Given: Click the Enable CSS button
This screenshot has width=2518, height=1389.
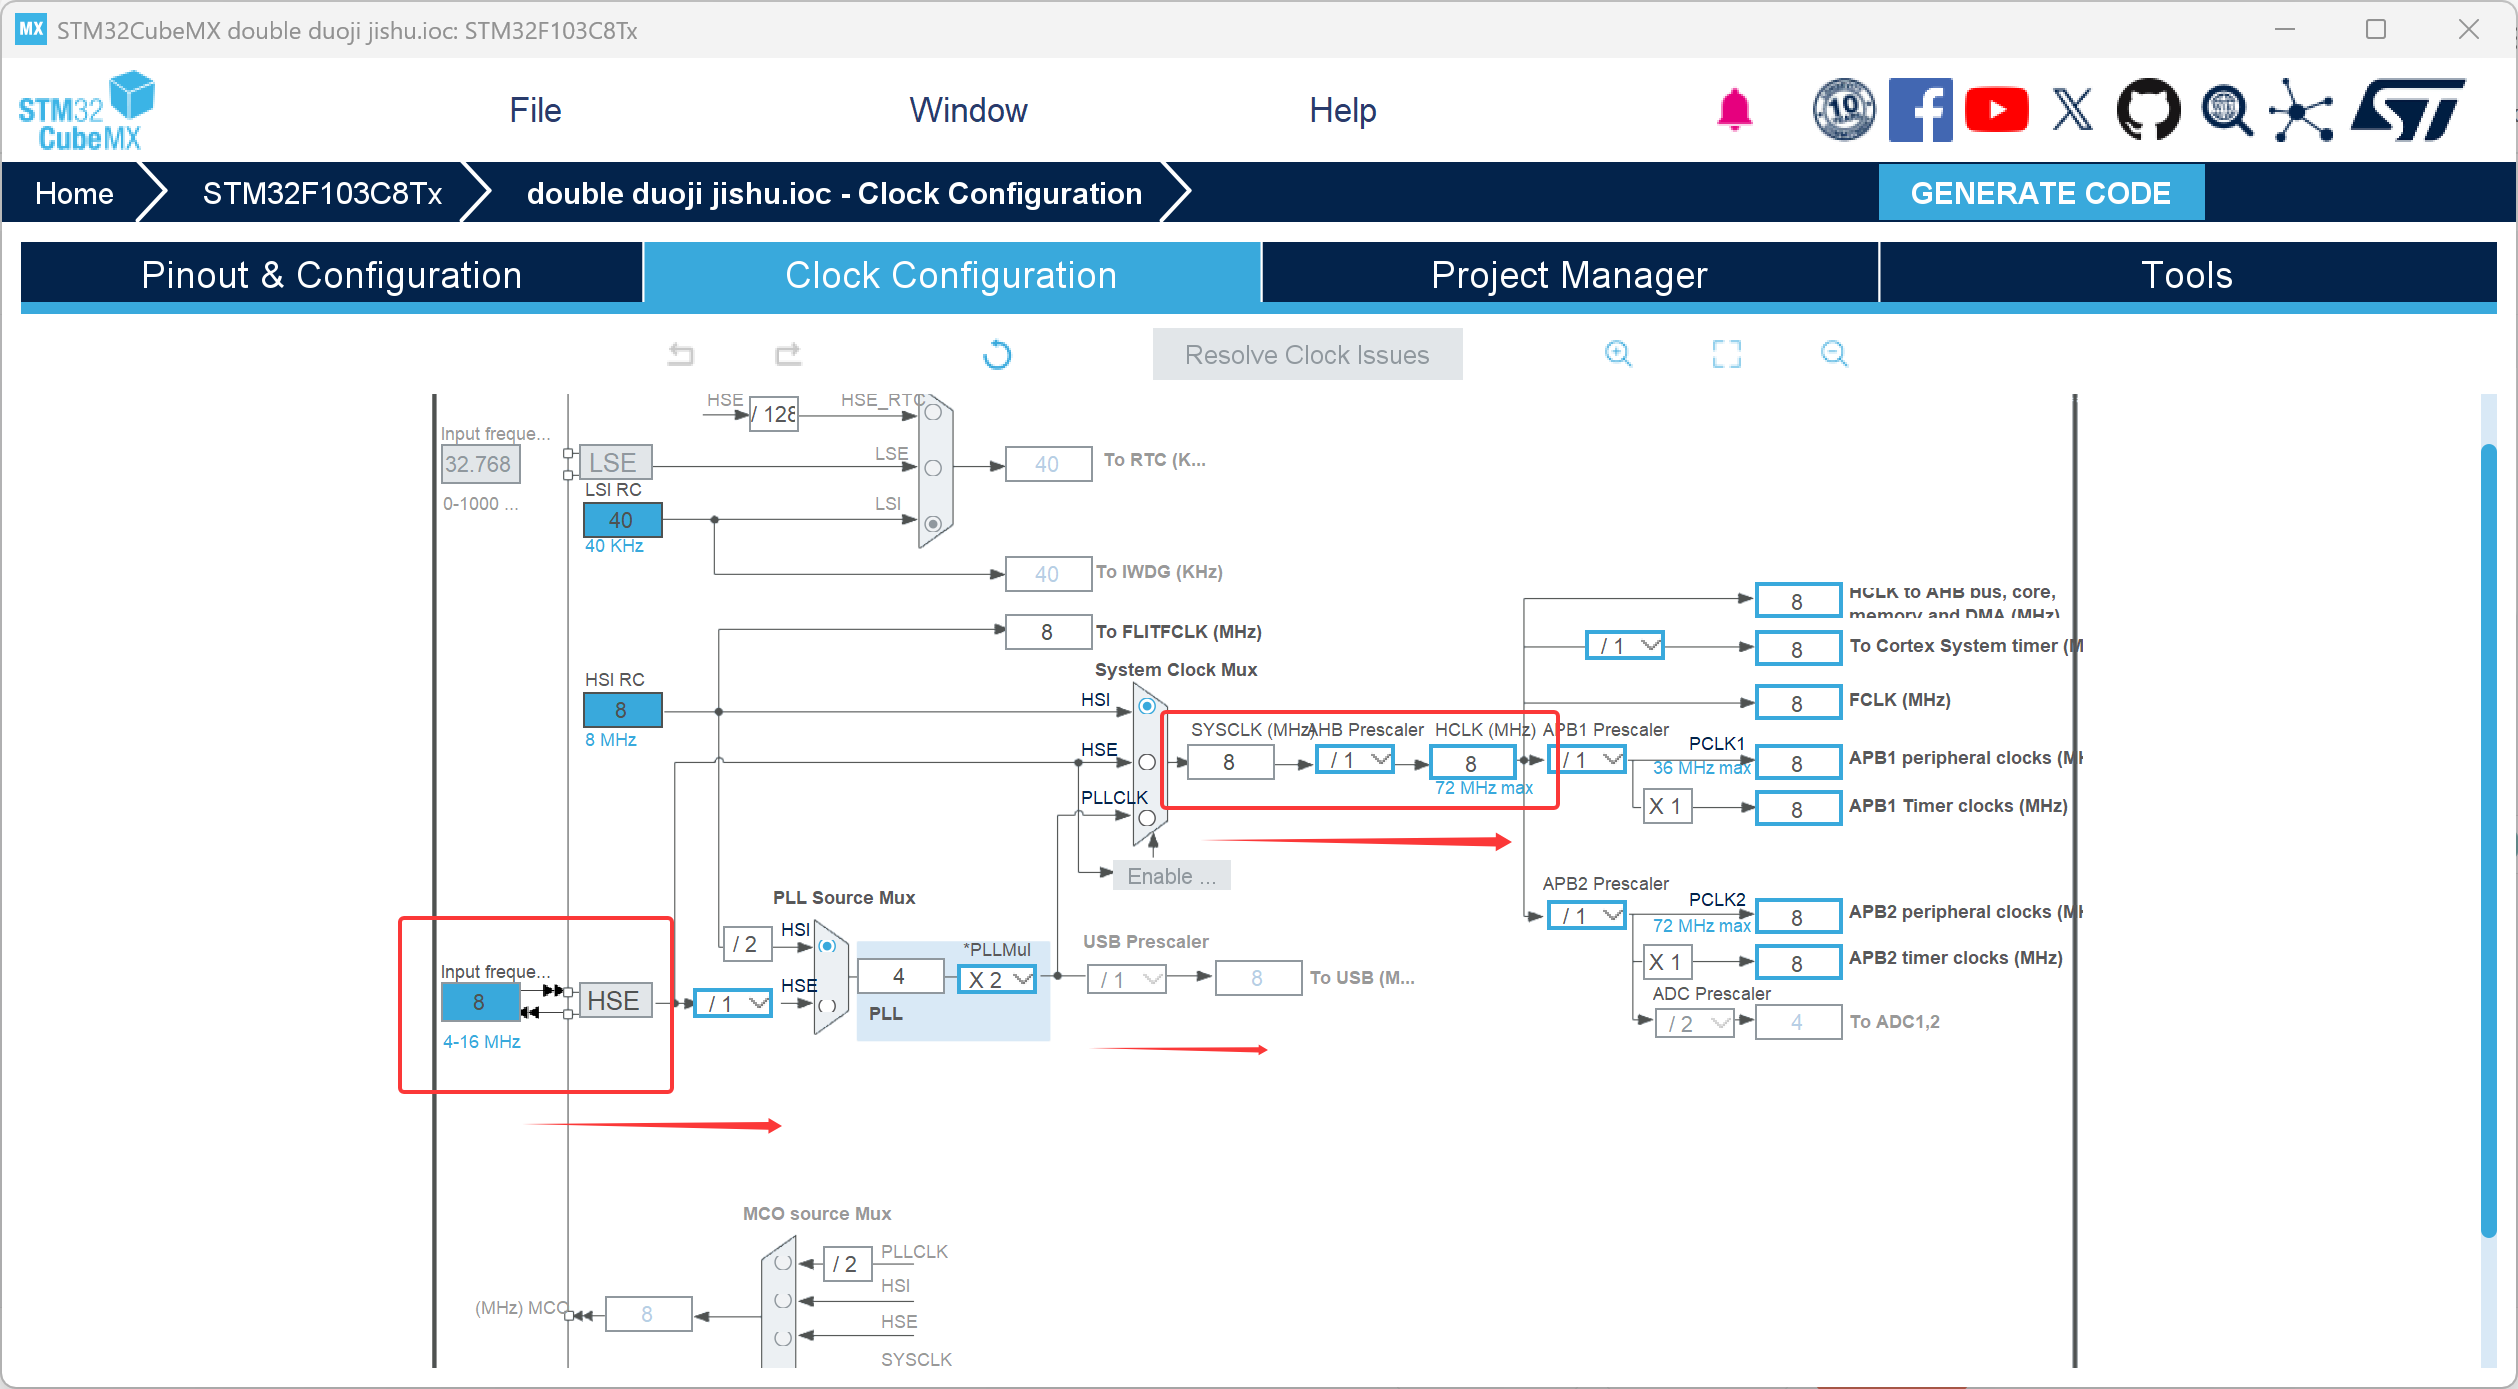Looking at the screenshot, I should tap(1172, 876).
